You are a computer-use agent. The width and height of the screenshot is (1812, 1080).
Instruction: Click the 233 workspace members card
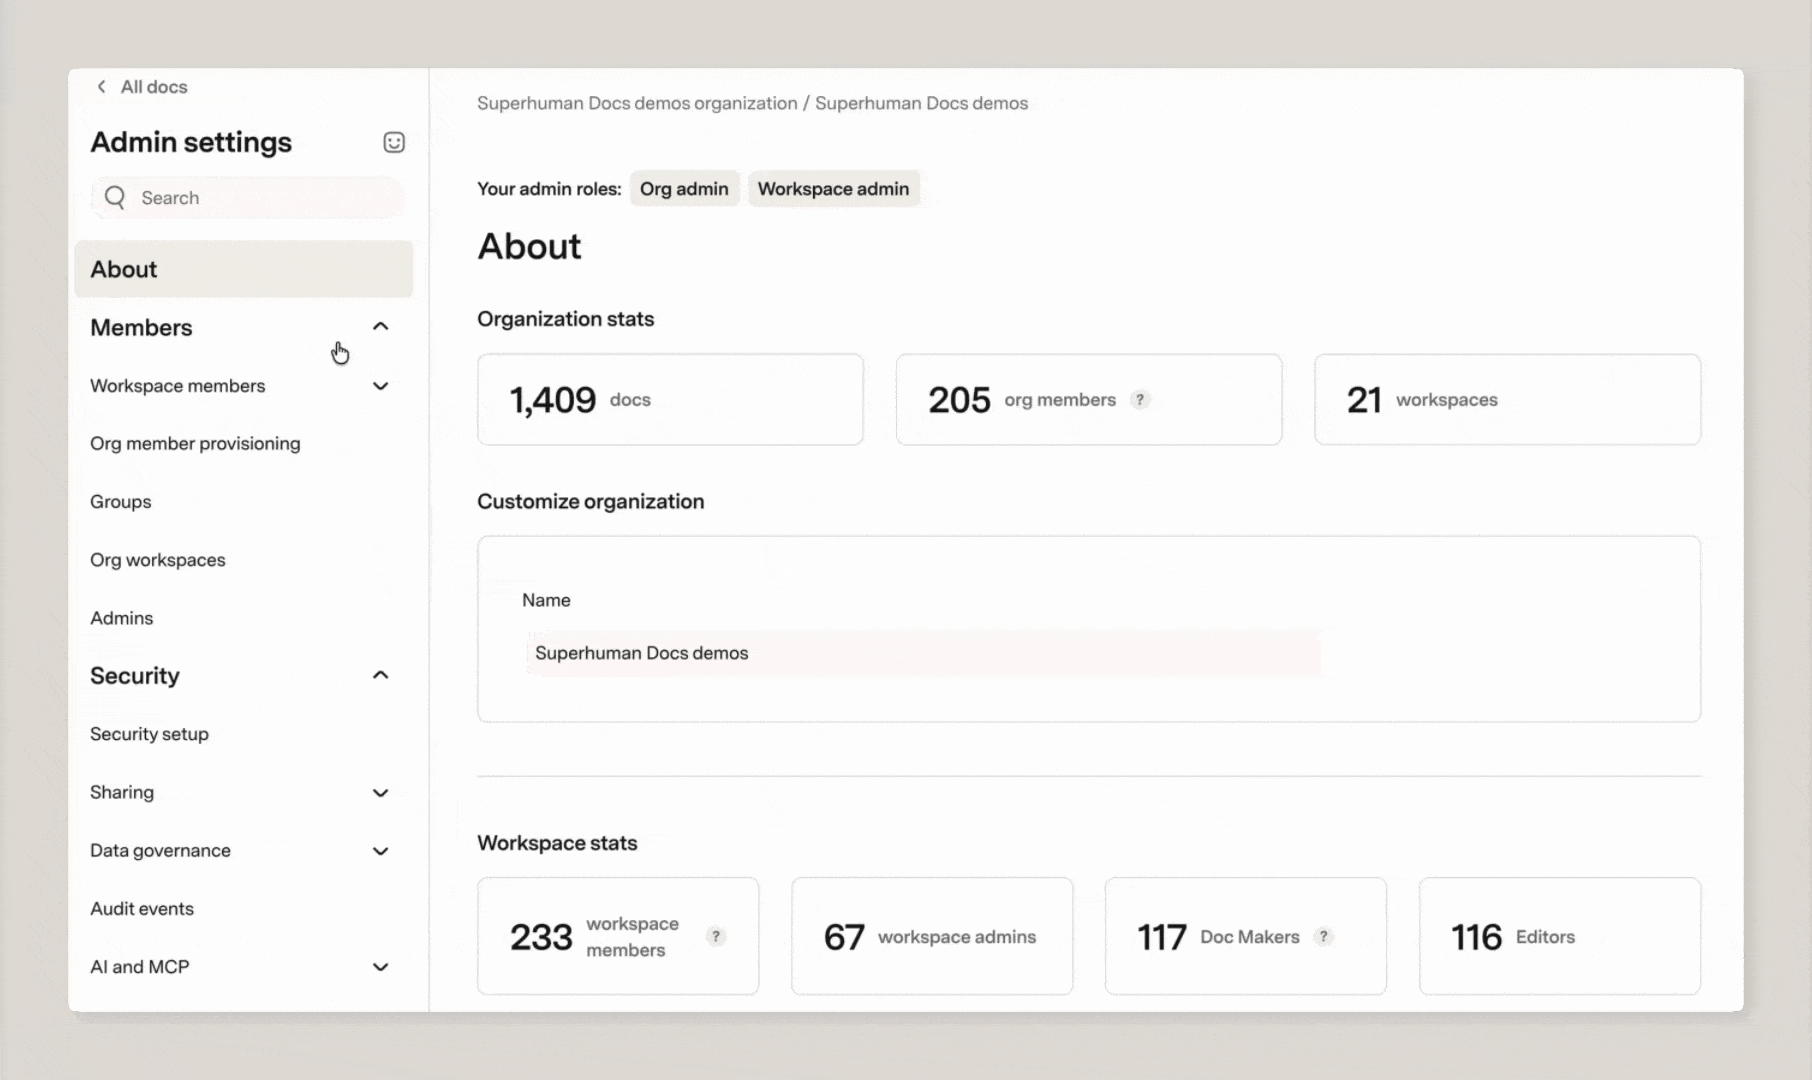tap(618, 936)
